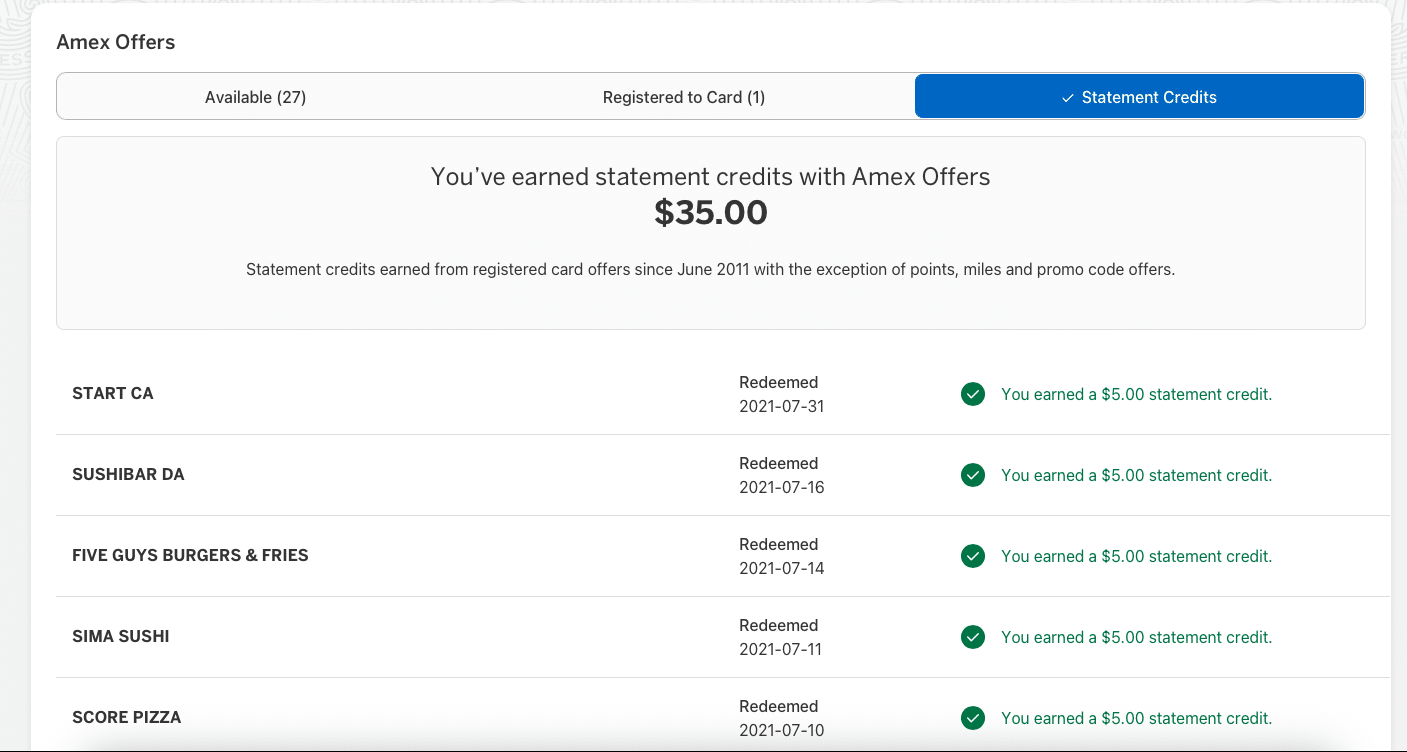This screenshot has height=752, width=1407.
Task: Click SIMA SUSHI's $5.00 statement credit message
Action: coord(1137,637)
